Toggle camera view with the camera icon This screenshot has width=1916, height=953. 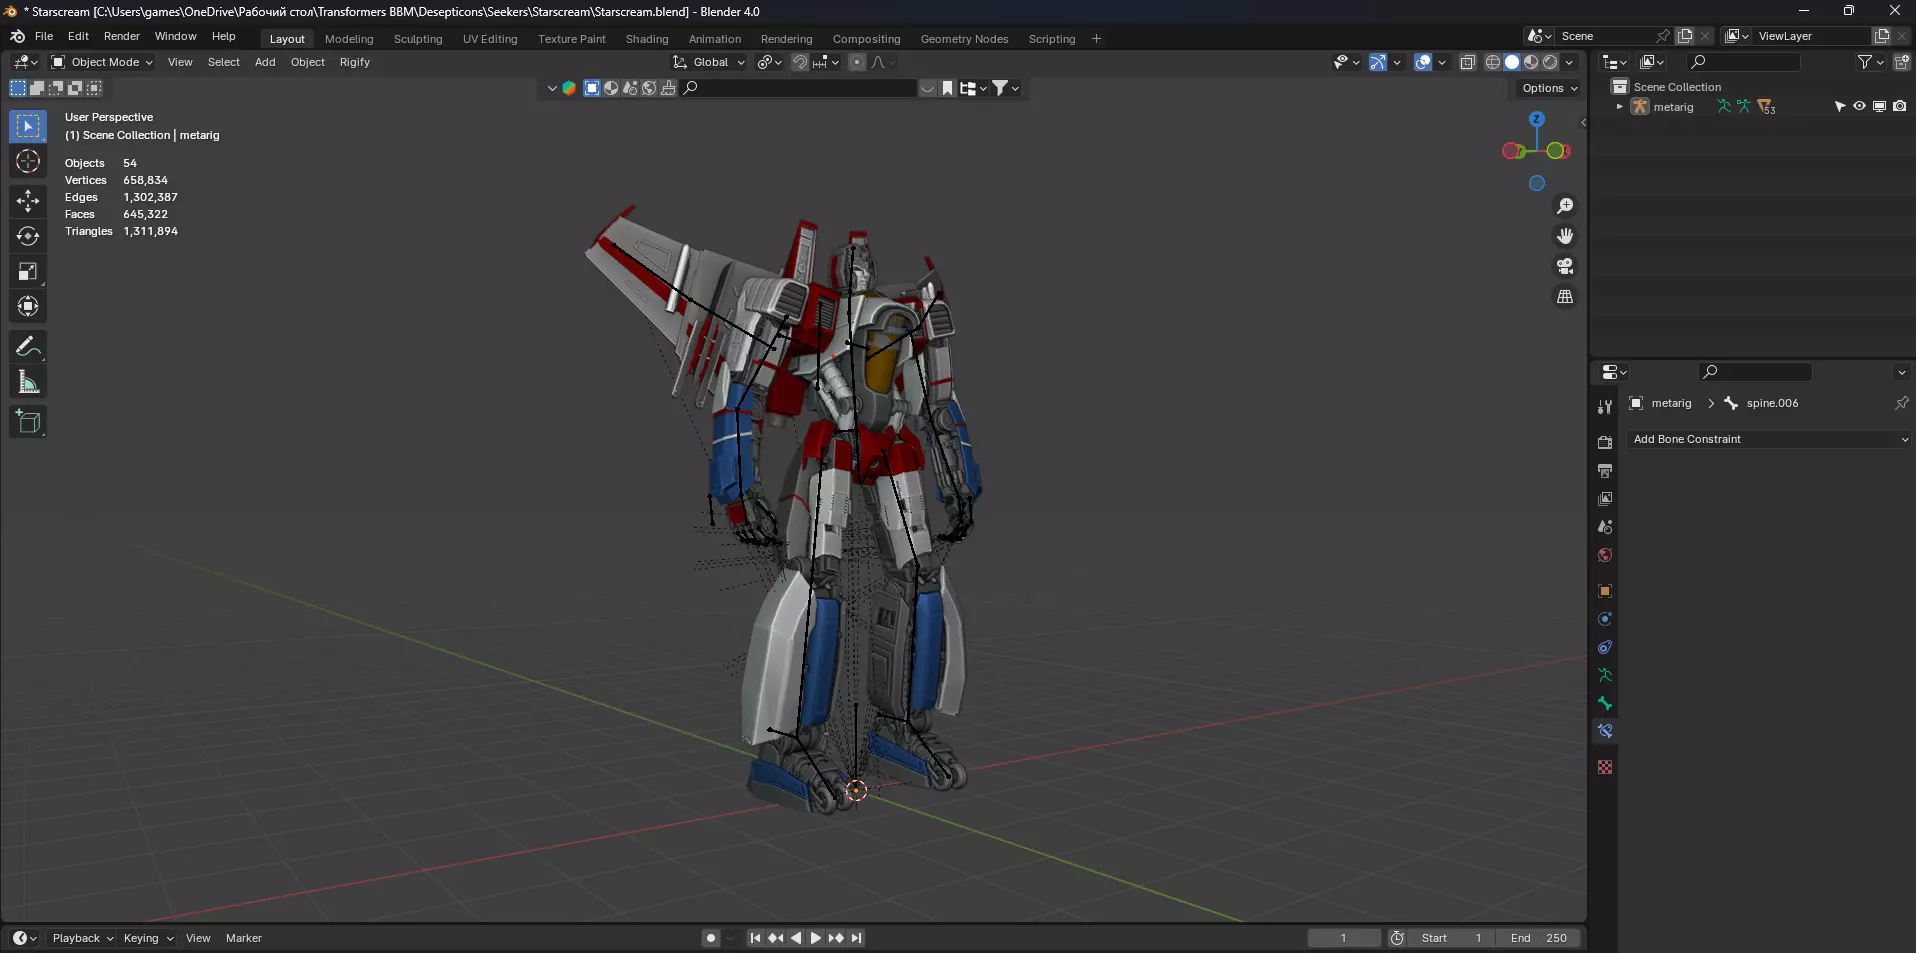(x=1565, y=266)
